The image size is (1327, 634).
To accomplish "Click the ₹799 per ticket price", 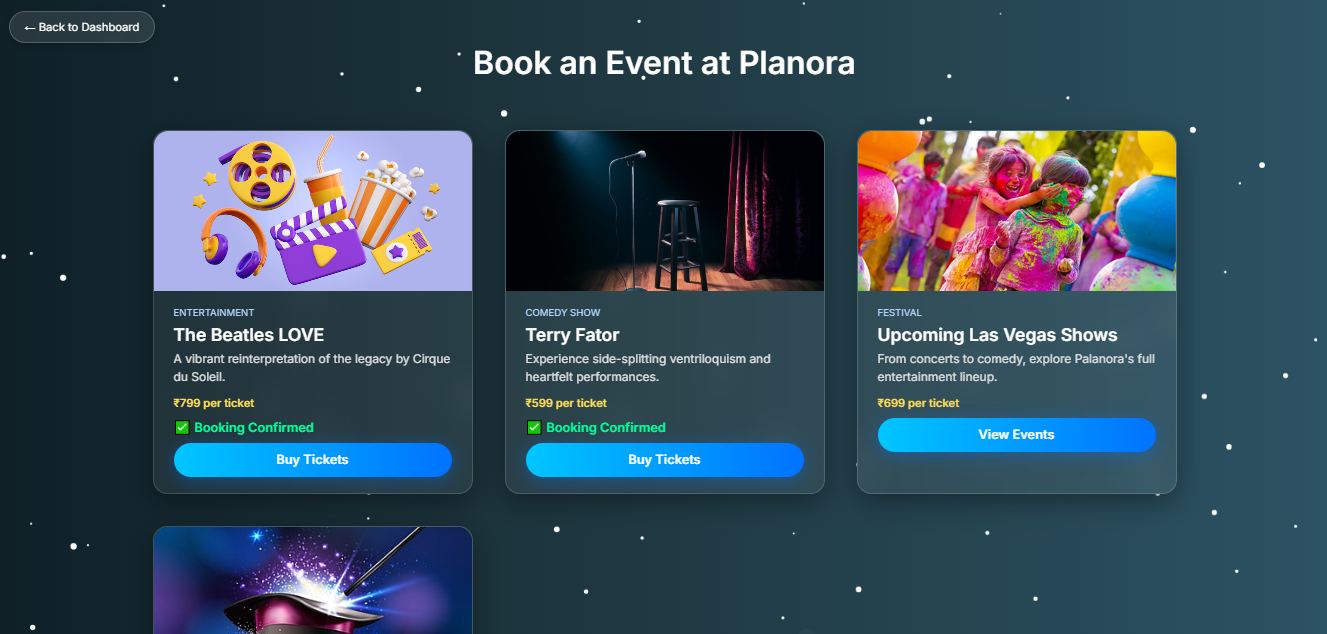I will pos(214,404).
